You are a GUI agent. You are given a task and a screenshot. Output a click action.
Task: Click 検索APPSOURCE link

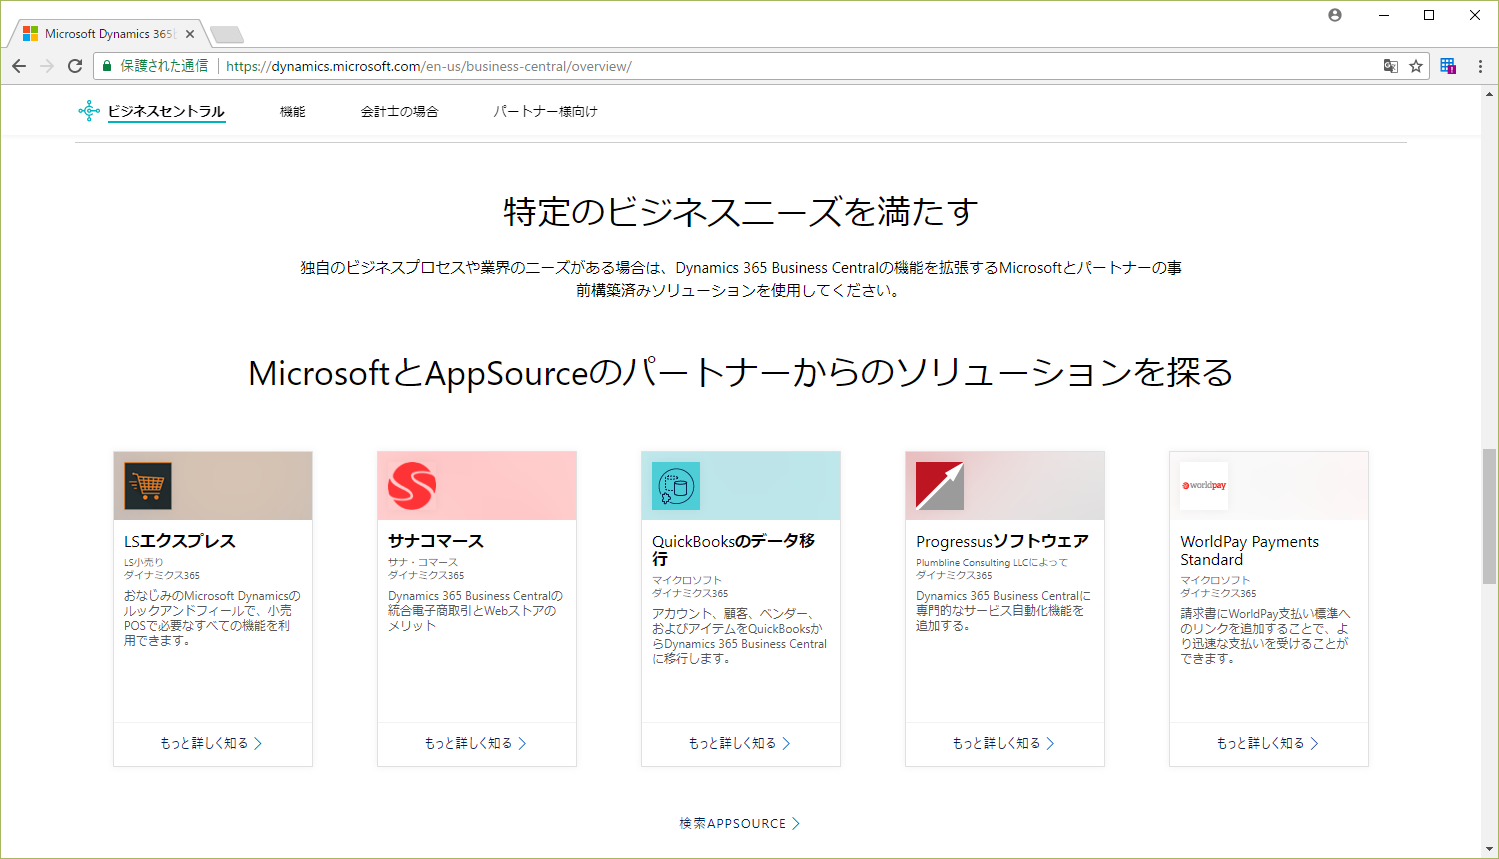point(739,823)
